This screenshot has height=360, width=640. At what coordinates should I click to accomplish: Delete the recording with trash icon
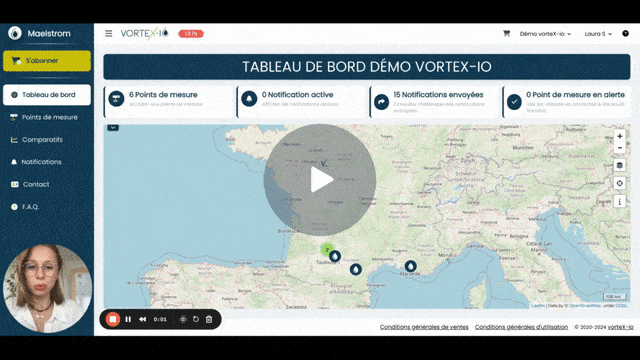click(x=209, y=319)
